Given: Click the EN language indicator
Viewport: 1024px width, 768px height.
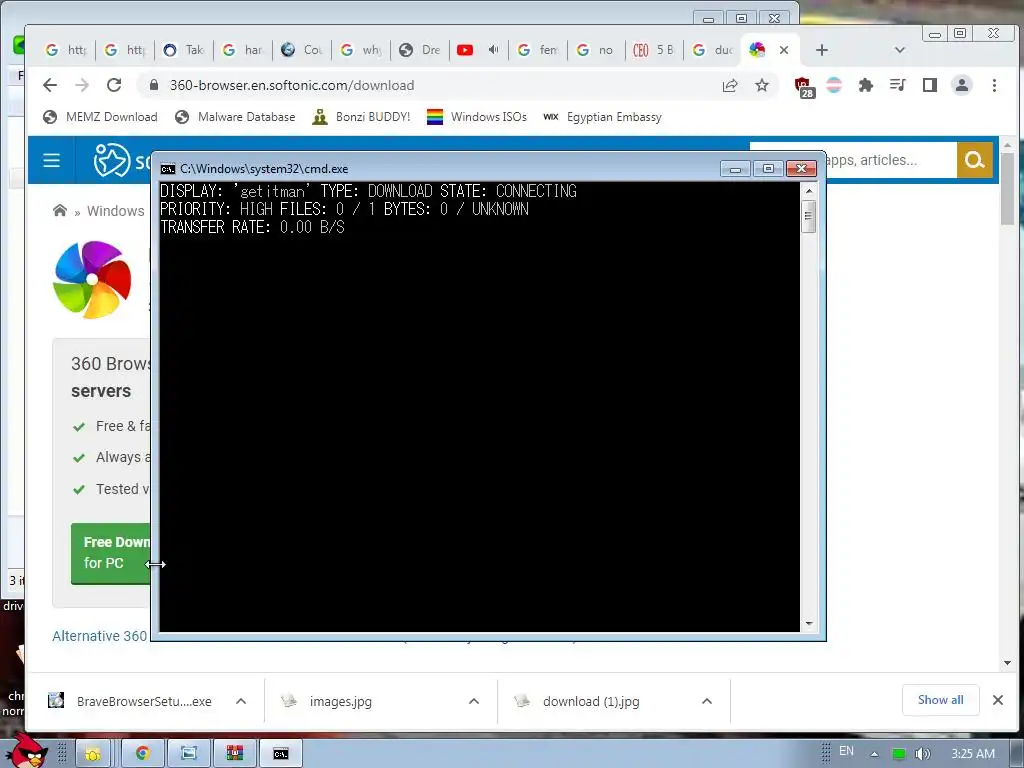Looking at the screenshot, I should click(846, 751).
